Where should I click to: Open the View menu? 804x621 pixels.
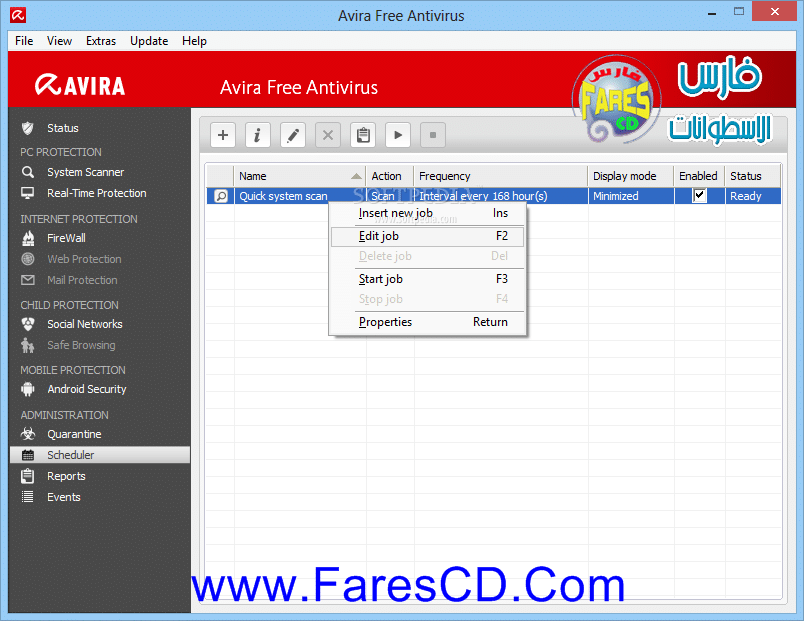click(x=59, y=41)
